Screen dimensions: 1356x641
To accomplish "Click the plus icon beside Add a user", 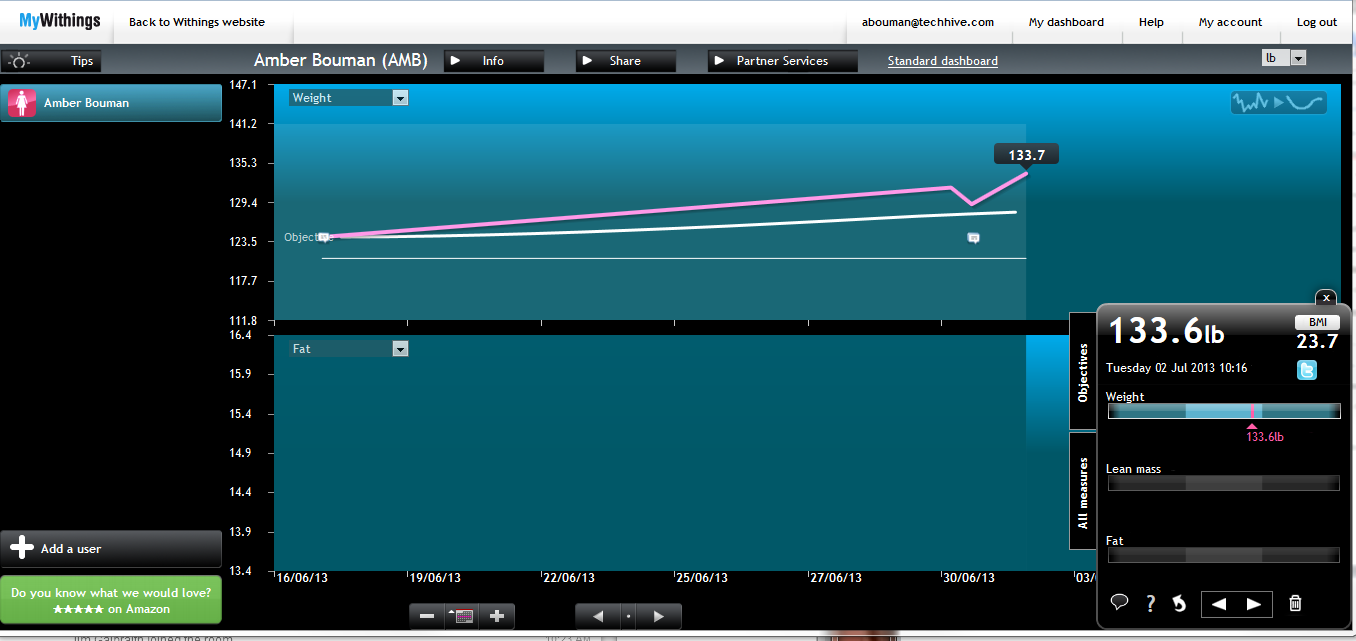I will pyautogui.click(x=21, y=548).
